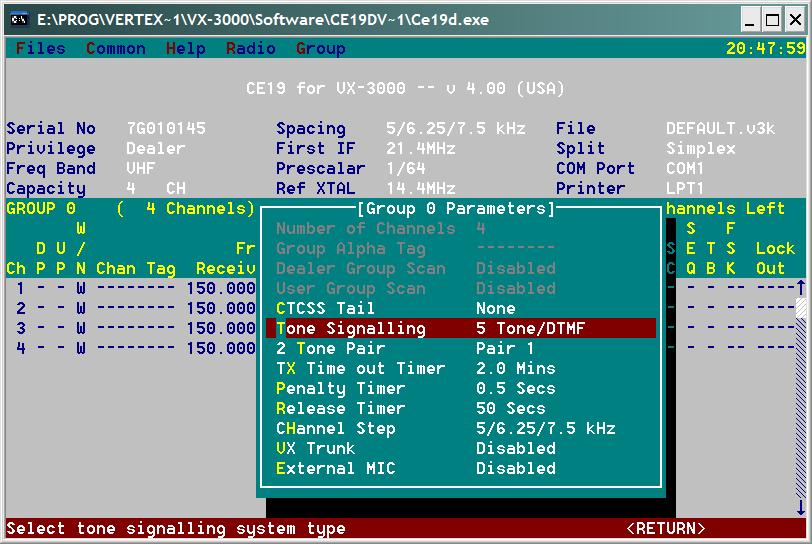
Task: Click the status hint about tone signalling
Action: (176, 528)
